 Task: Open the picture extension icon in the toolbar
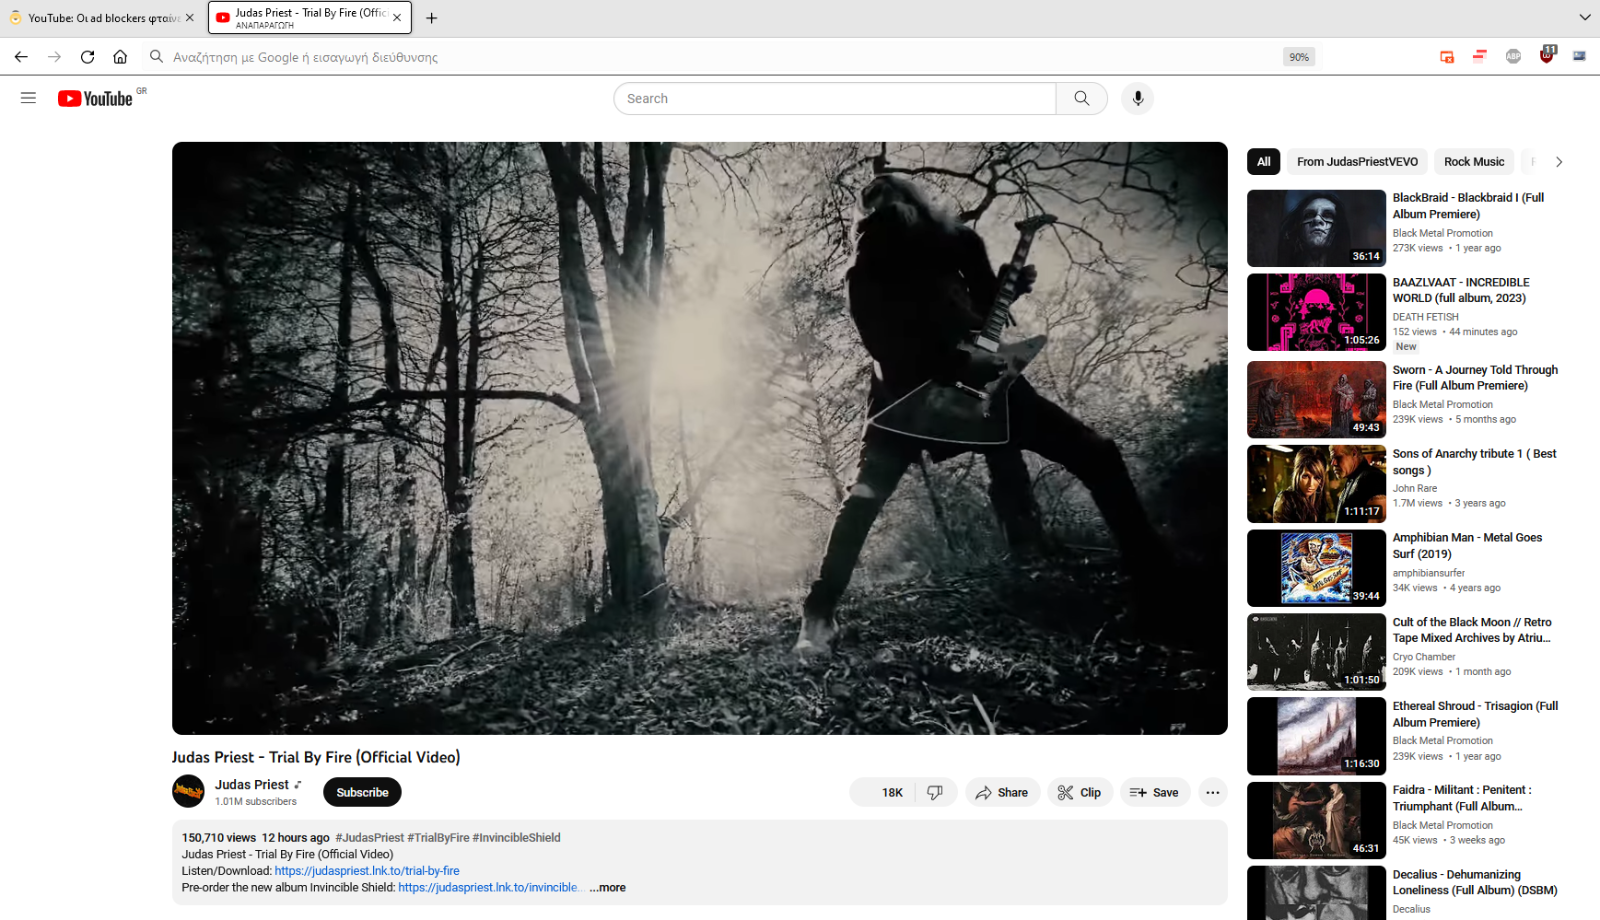(x=1579, y=57)
